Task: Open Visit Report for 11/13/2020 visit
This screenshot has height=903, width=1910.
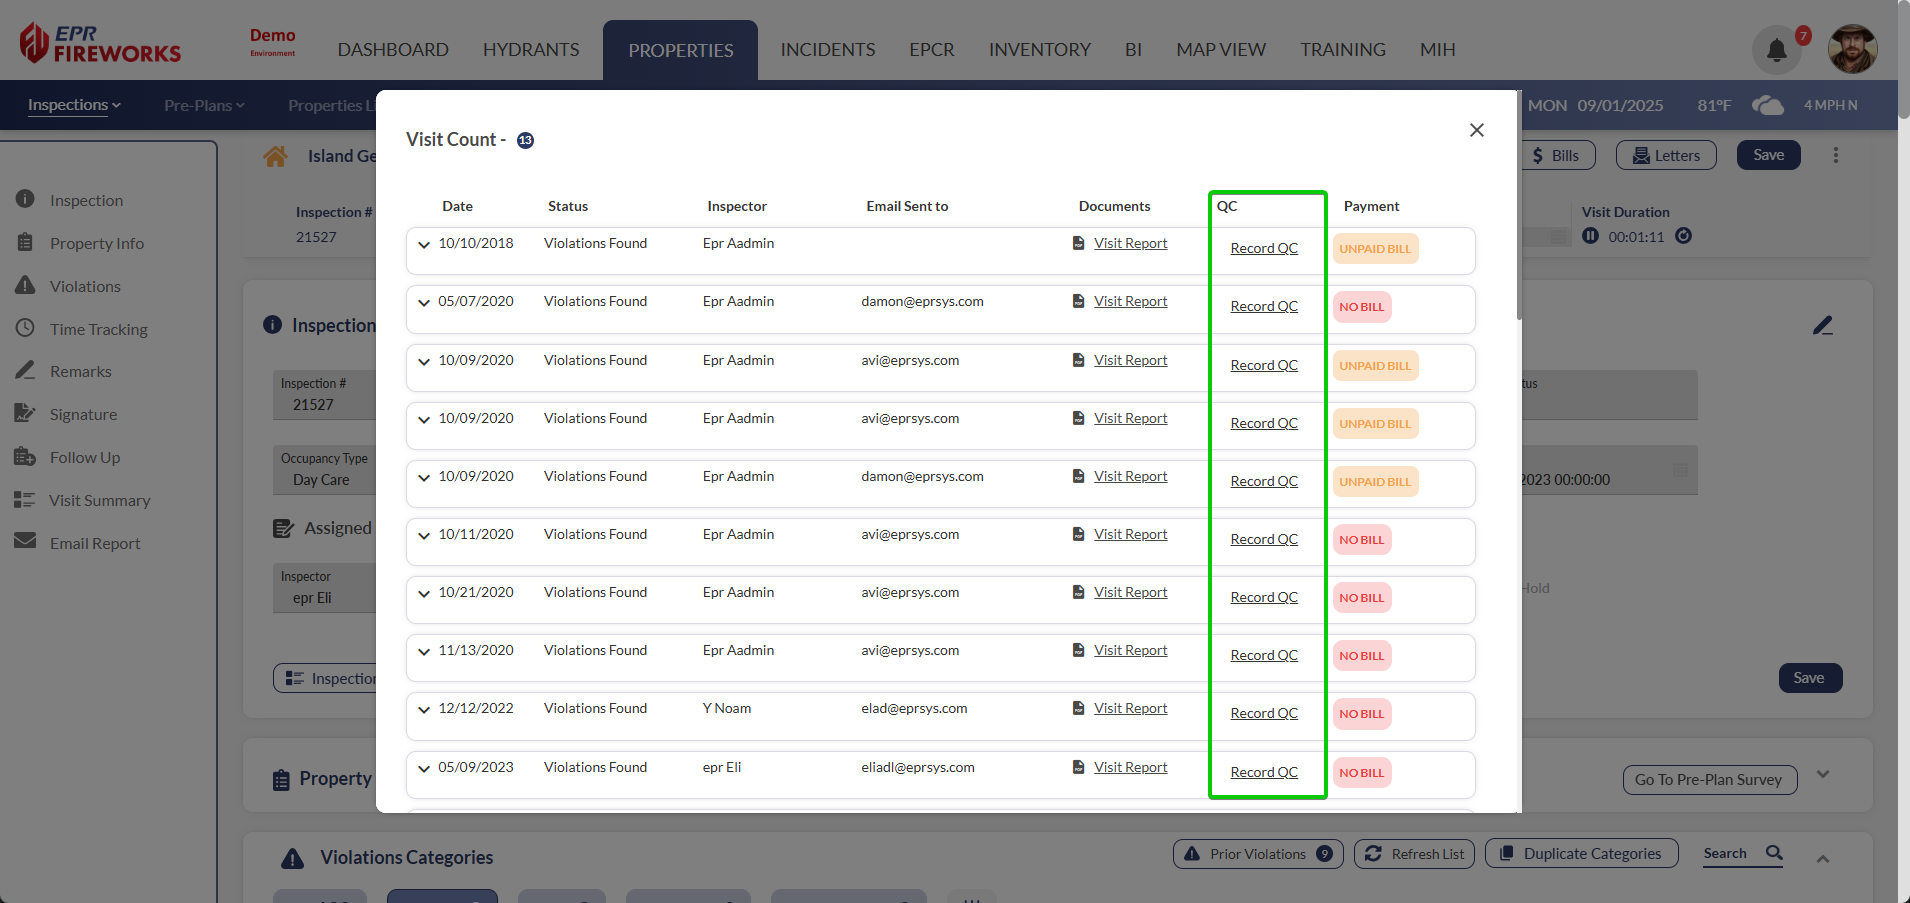Action: [x=1130, y=650]
